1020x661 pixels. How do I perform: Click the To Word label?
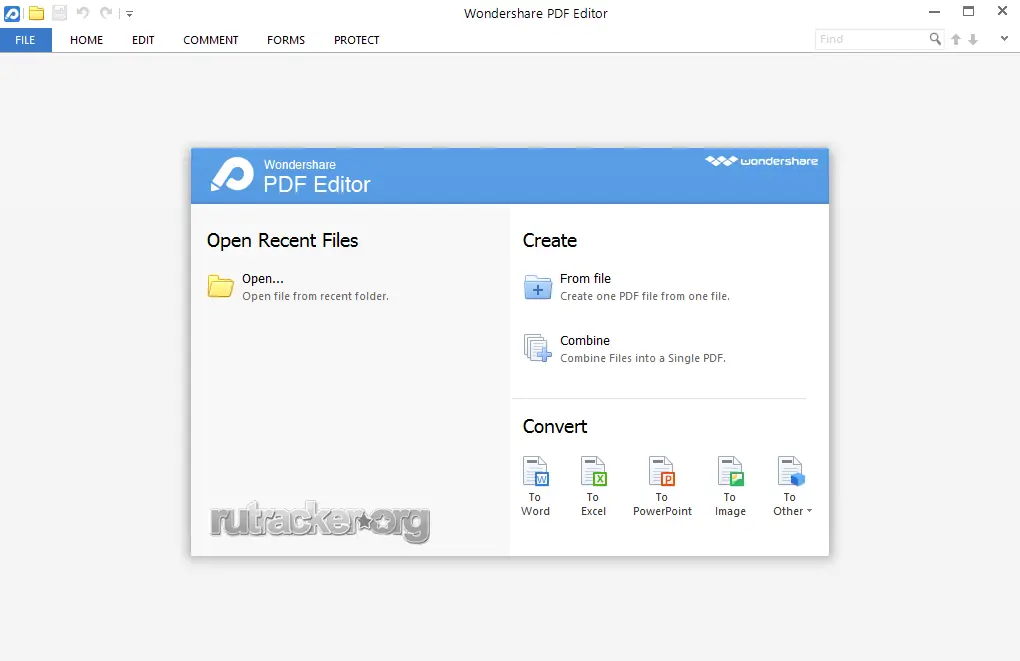click(535, 504)
